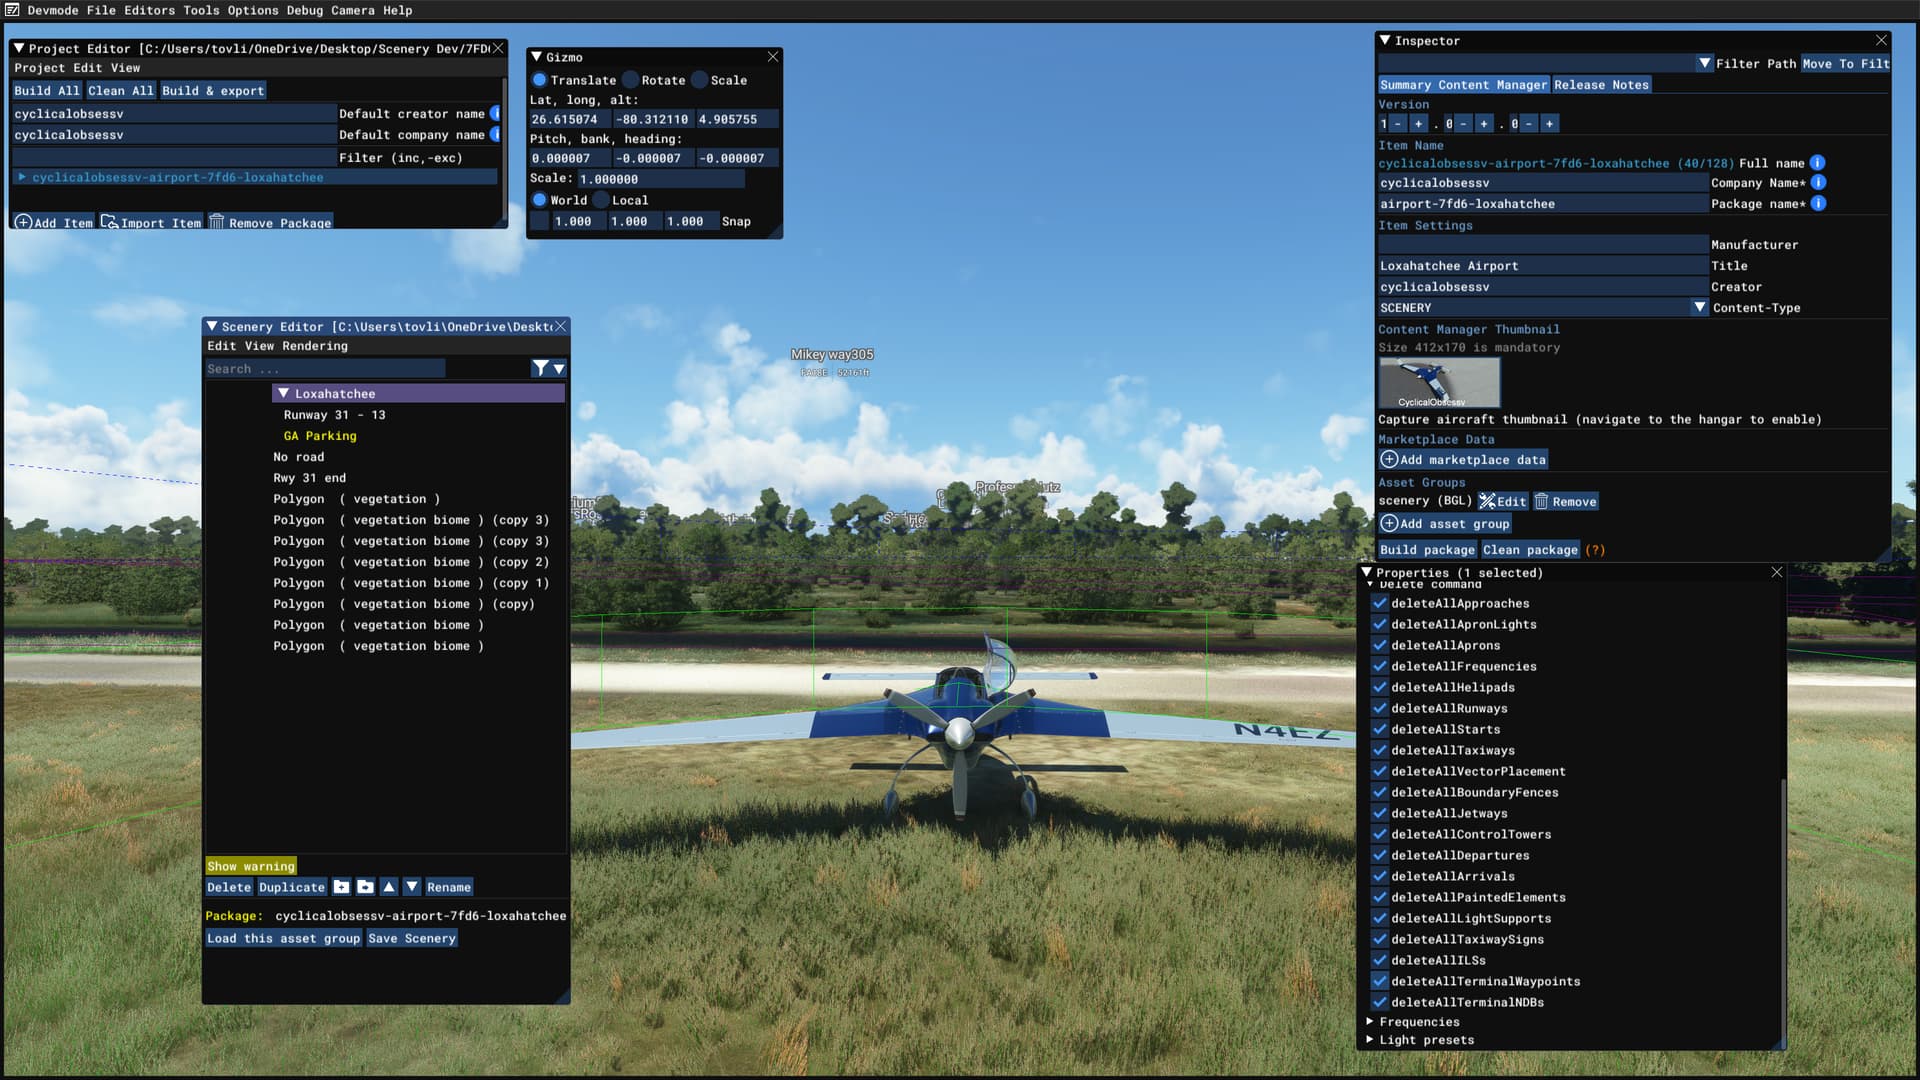Open the Content-Type dropdown showing SCENERY
Screen dimensions: 1920x1080
(1698, 307)
